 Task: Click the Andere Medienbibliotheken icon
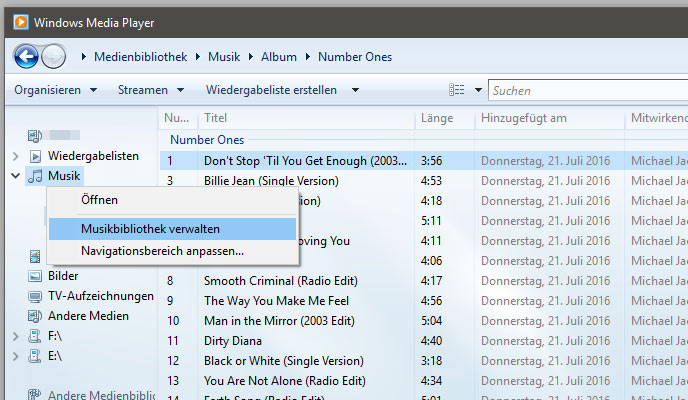pyautogui.click(x=35, y=394)
